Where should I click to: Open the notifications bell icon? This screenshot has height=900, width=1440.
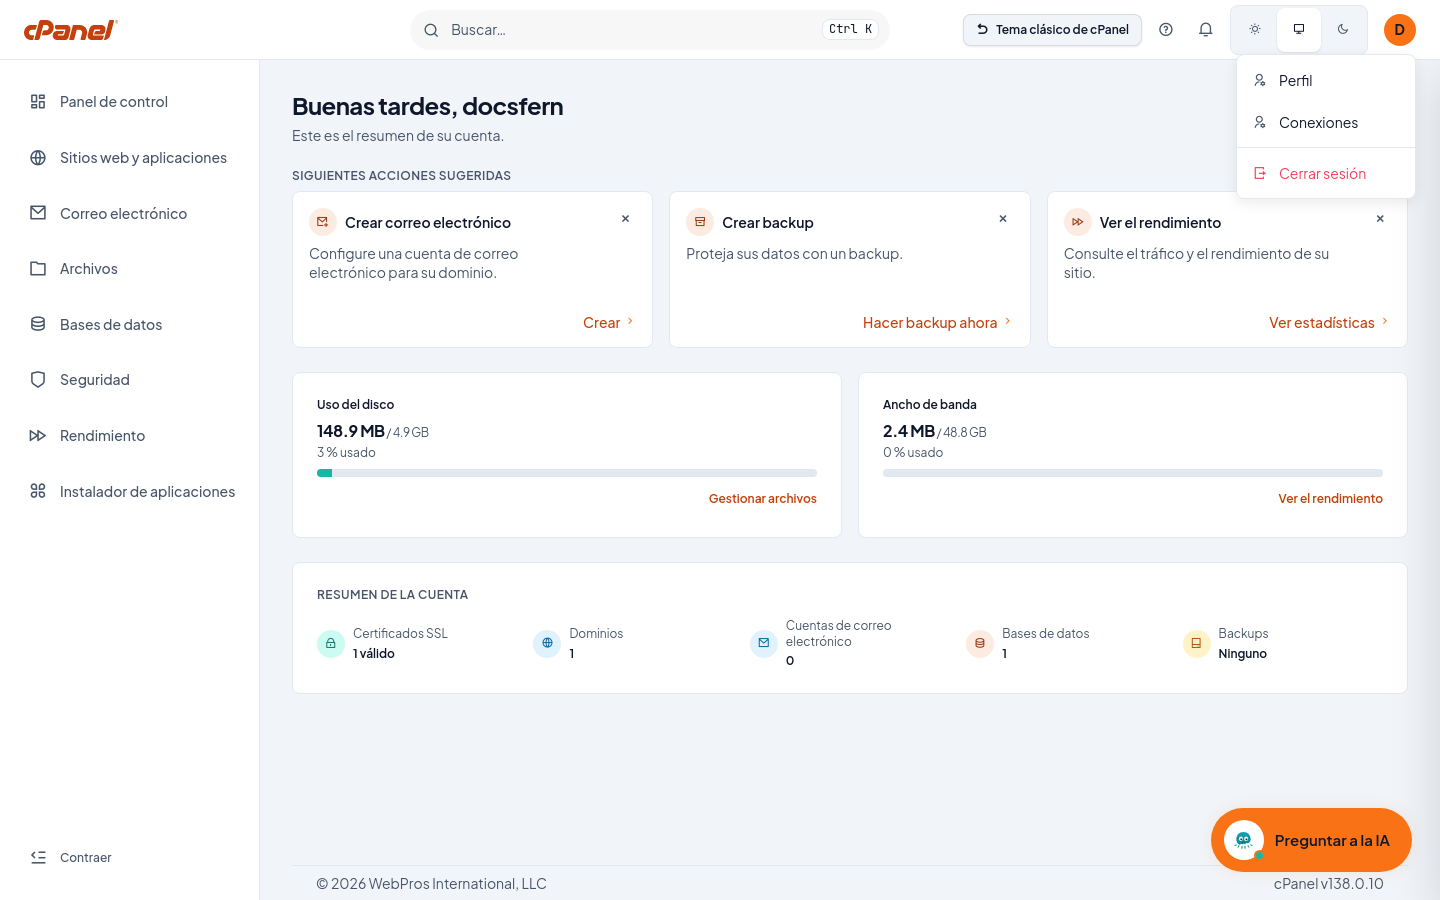pos(1206,30)
